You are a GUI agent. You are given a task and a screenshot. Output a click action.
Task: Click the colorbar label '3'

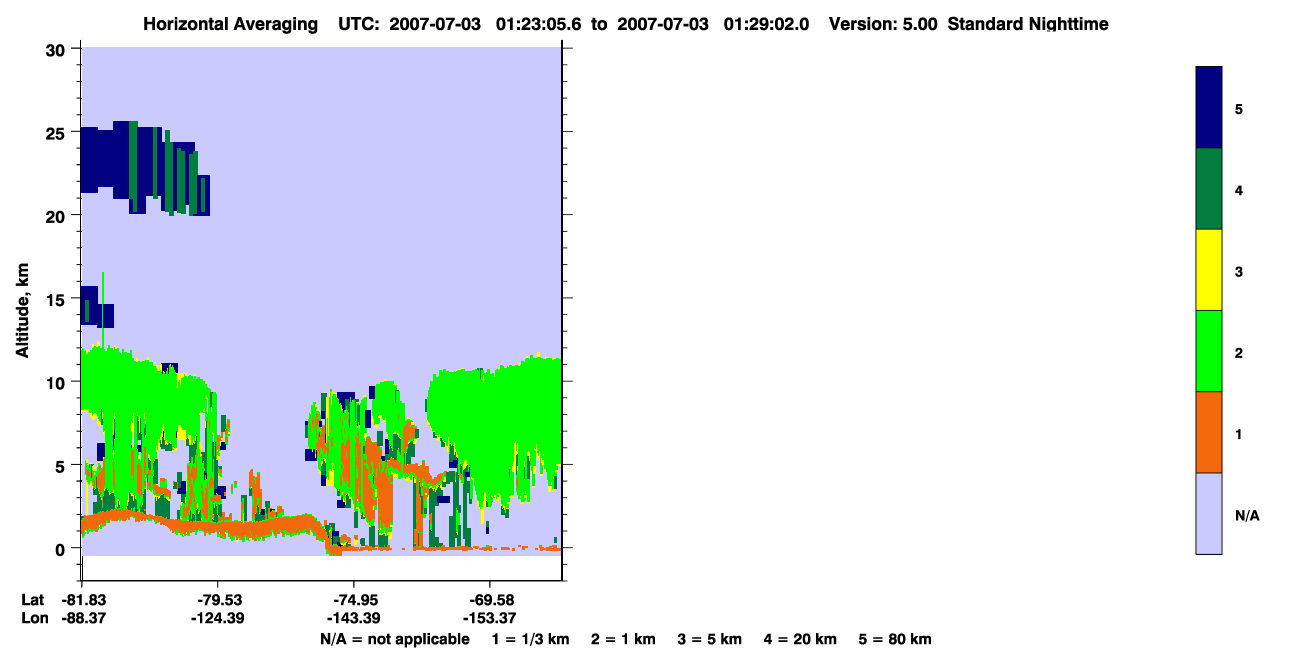1239,271
